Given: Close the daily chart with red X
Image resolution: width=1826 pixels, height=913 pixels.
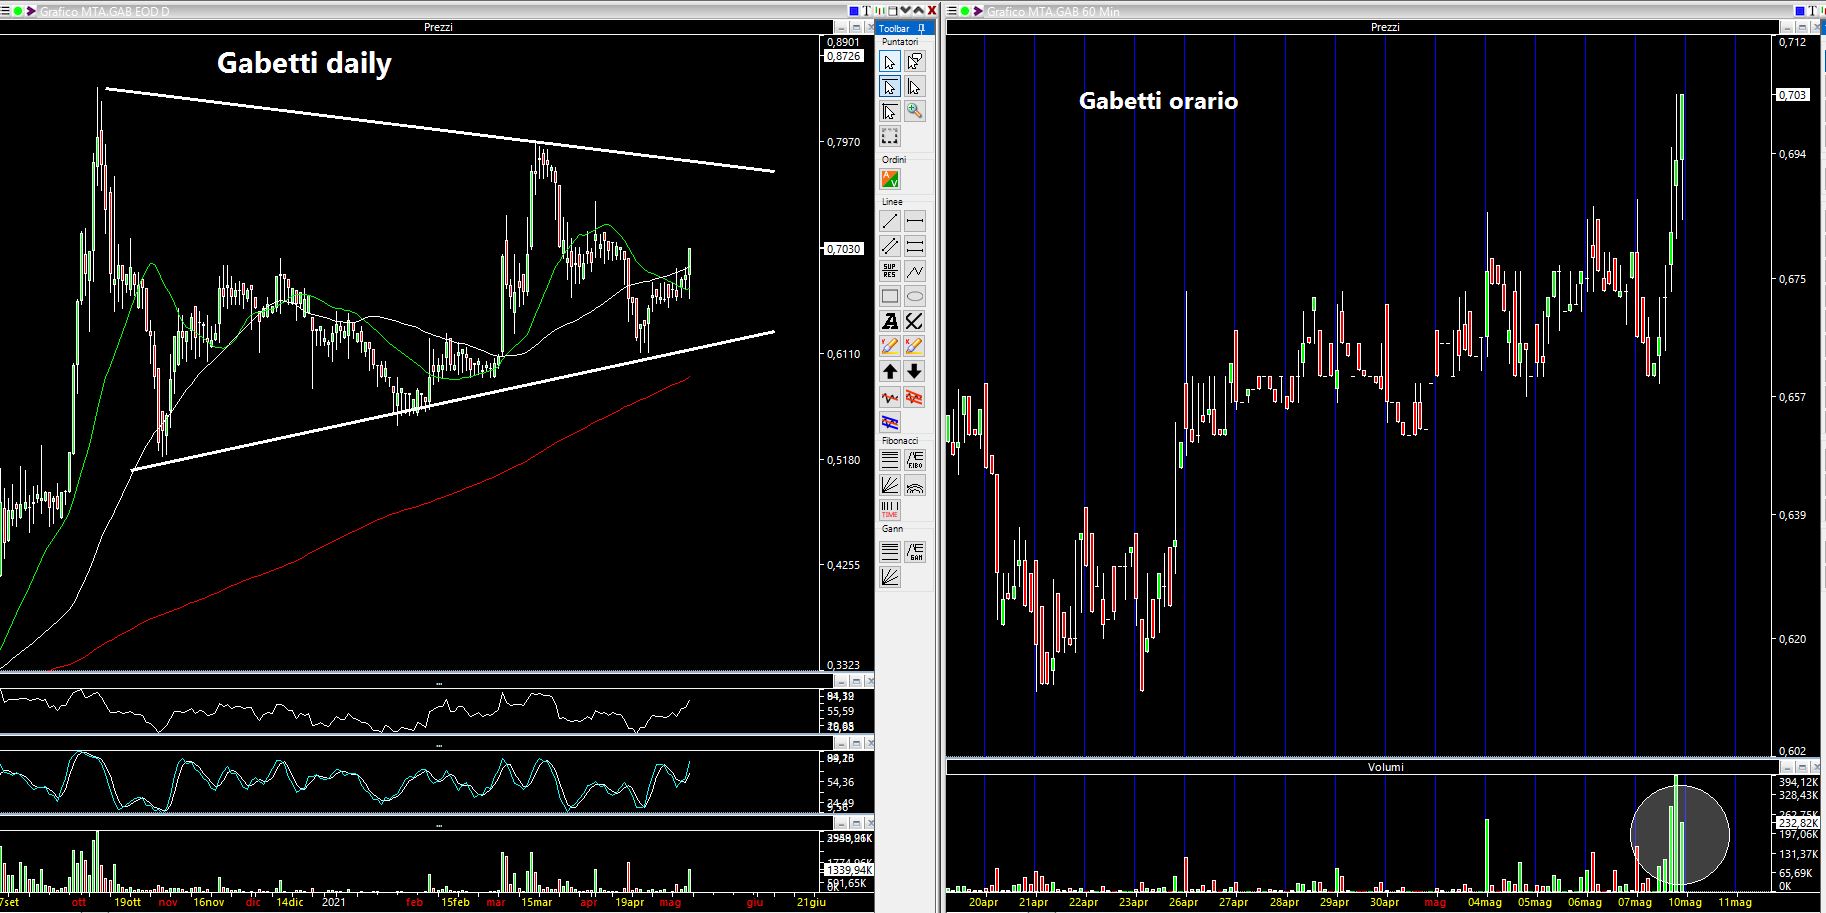Looking at the screenshot, I should (932, 11).
